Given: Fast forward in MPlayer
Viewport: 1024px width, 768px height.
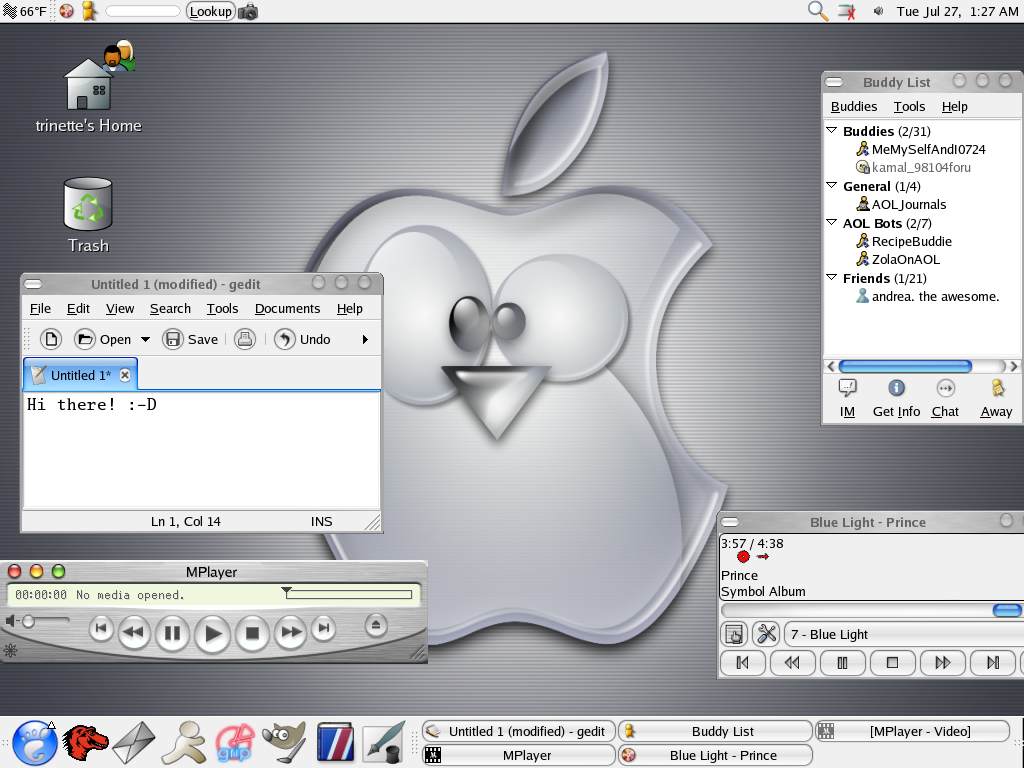Looking at the screenshot, I should point(291,632).
